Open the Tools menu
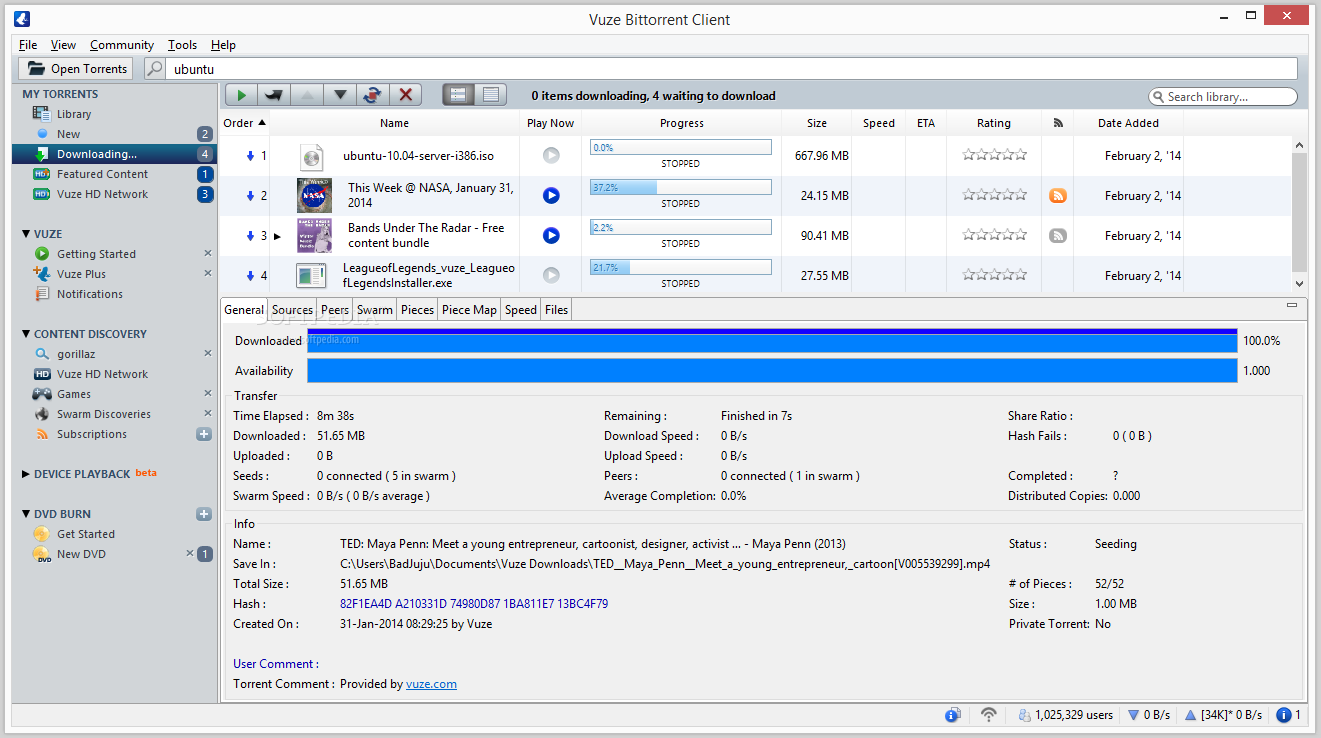1321x738 pixels. (x=182, y=45)
